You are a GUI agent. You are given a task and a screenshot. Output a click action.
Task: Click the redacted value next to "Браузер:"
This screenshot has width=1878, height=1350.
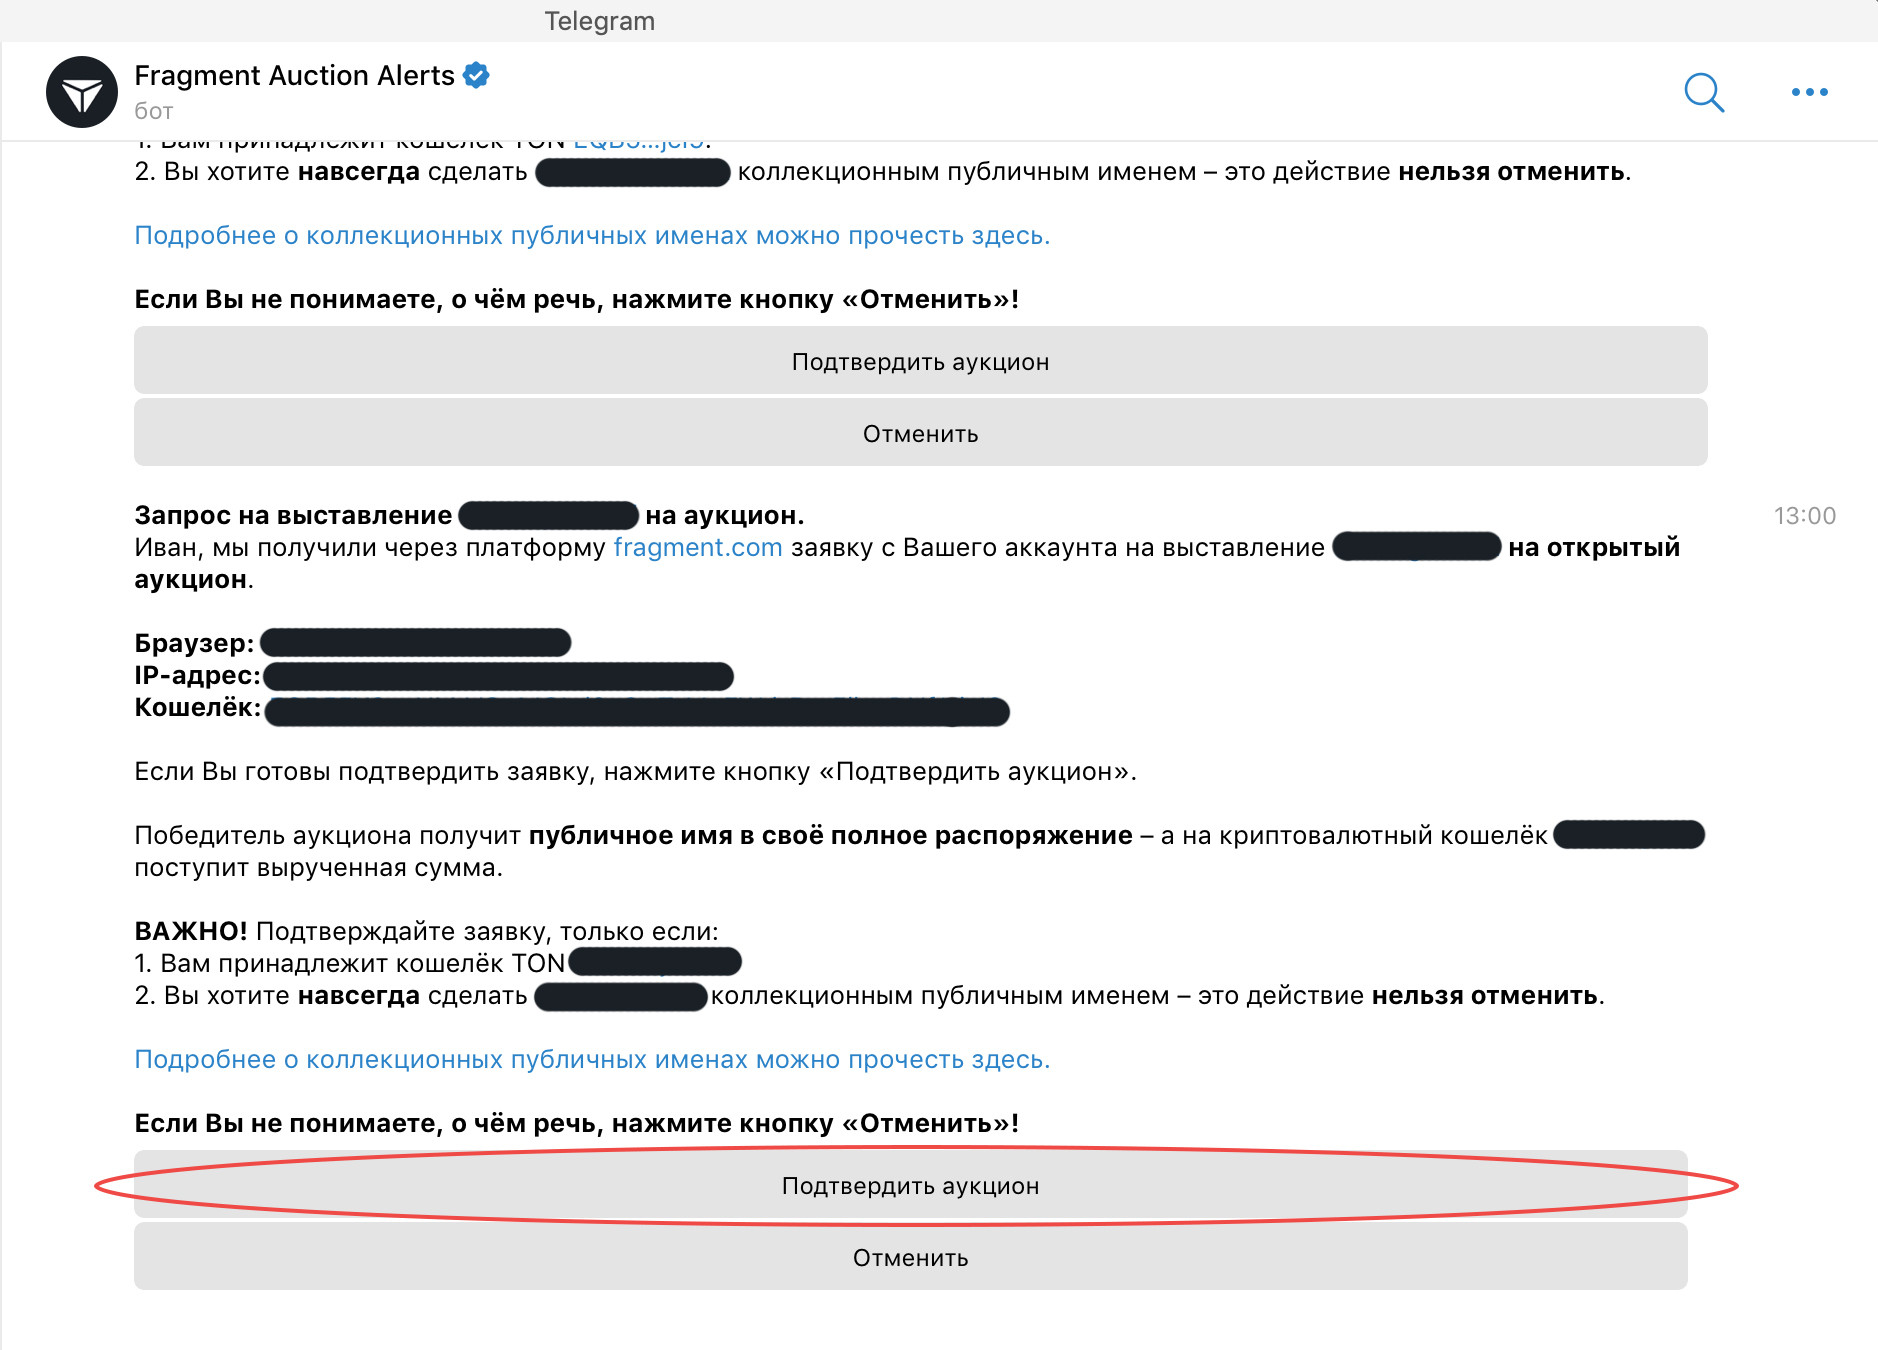(x=415, y=642)
